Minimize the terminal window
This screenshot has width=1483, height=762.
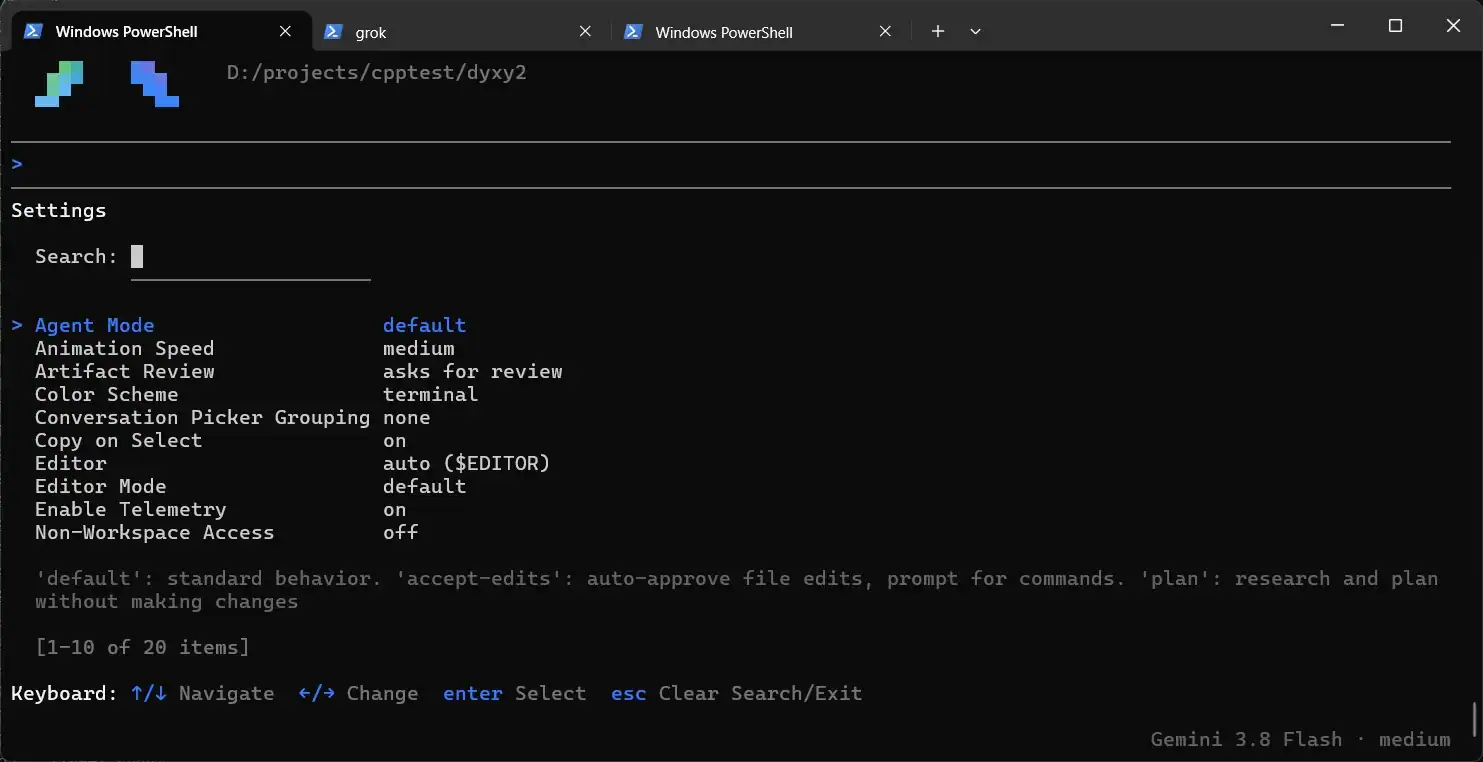(x=1337, y=26)
